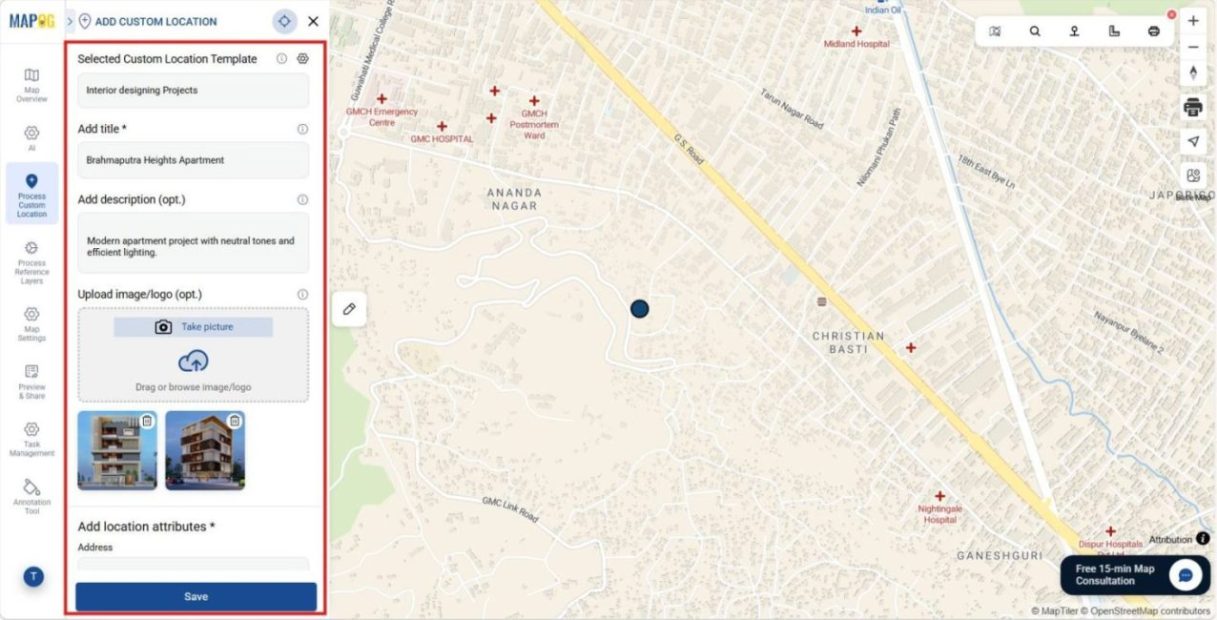Image resolution: width=1217 pixels, height=620 pixels.
Task: Open the measure tool in the map toolbar
Action: tap(1114, 31)
